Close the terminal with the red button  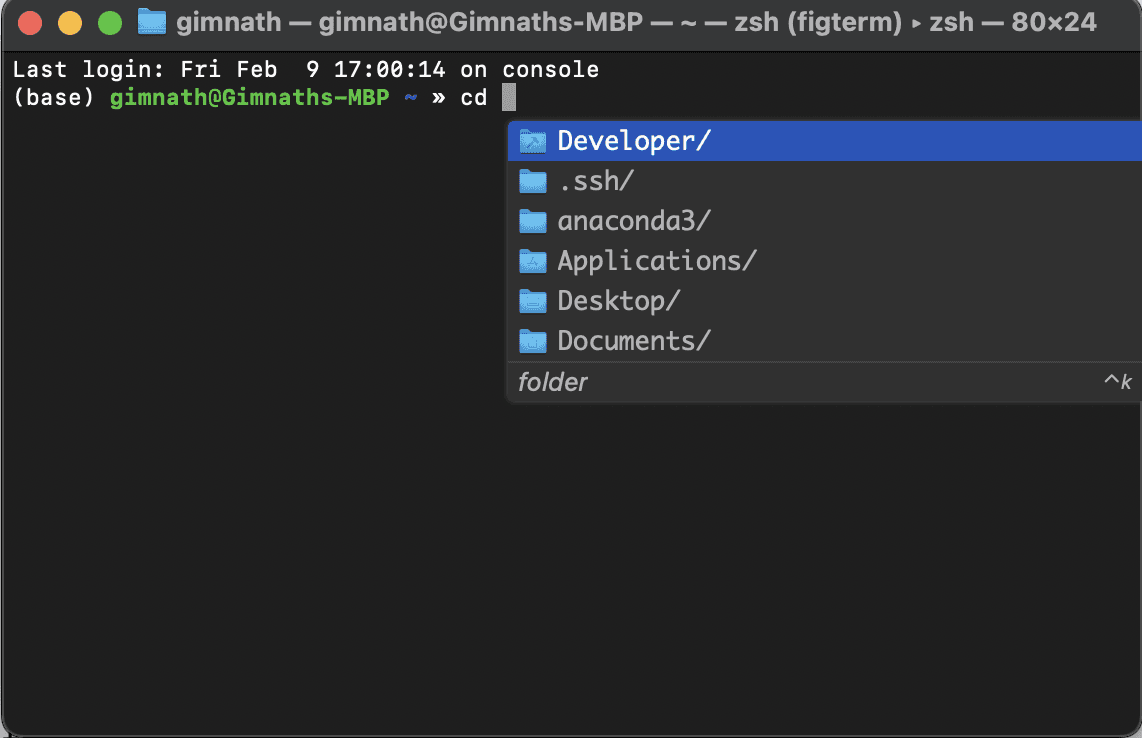[30, 23]
